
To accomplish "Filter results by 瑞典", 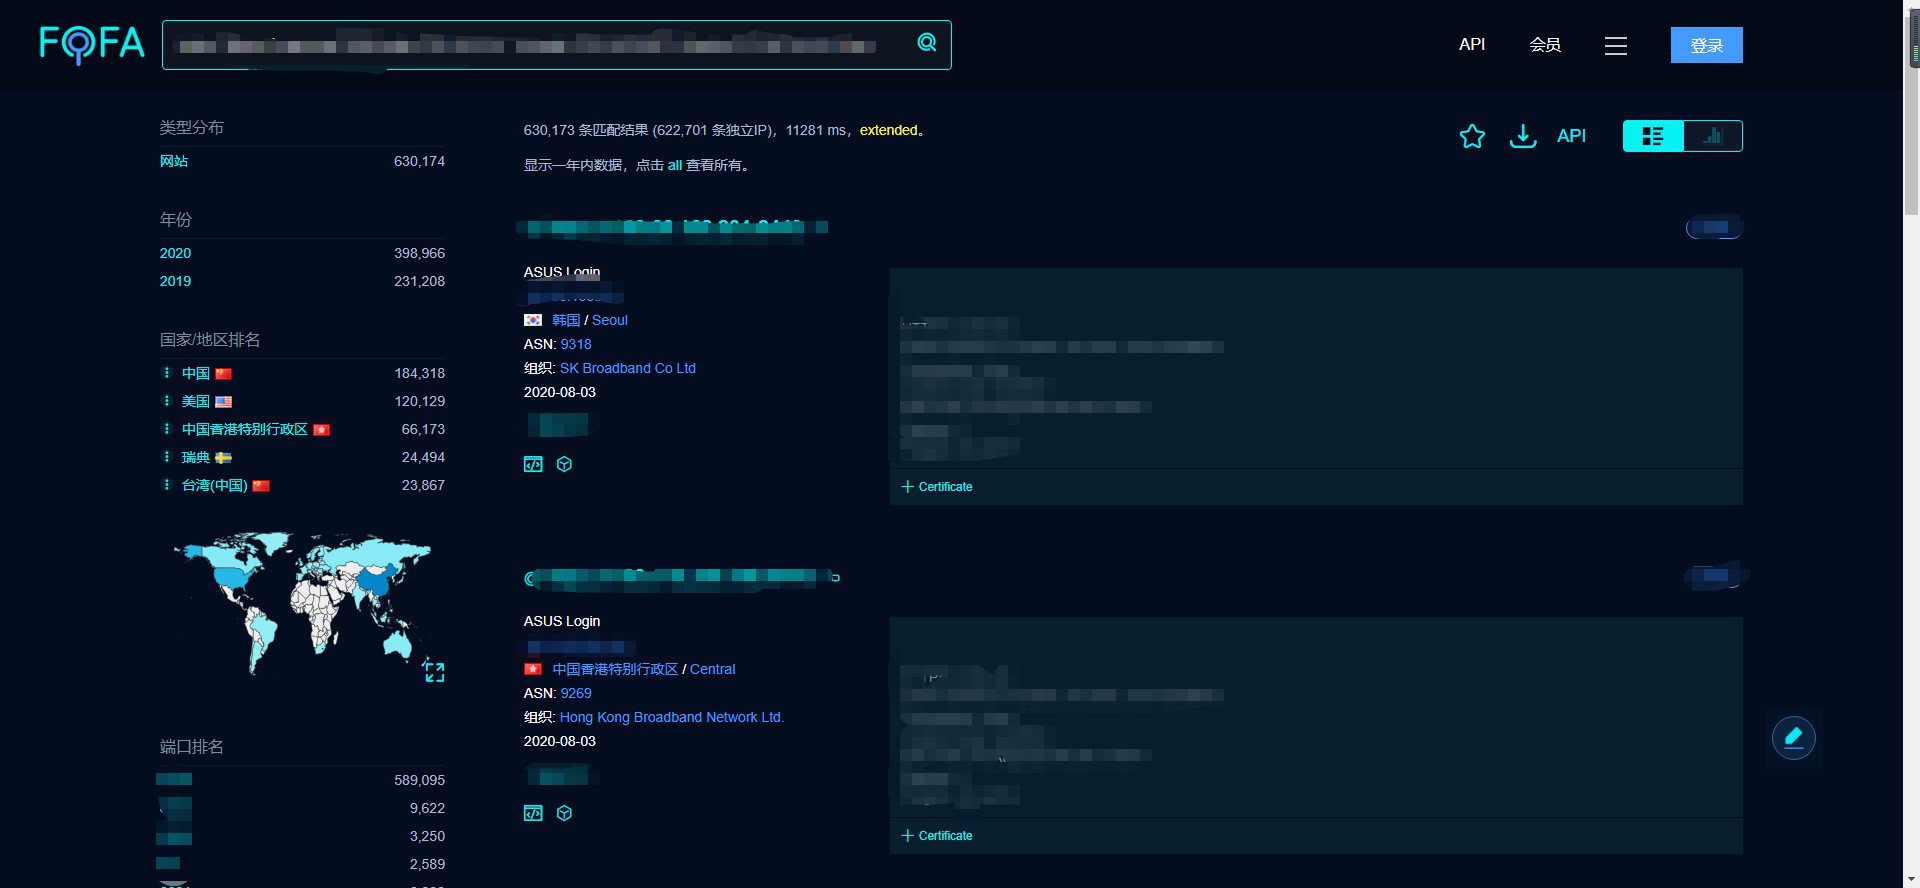I will (x=196, y=457).
